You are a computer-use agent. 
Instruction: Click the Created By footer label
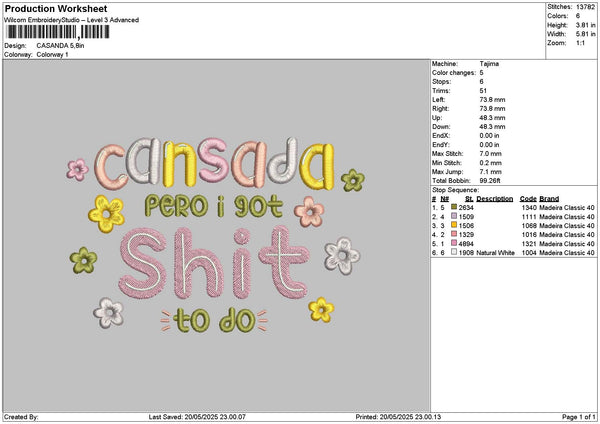(x=21, y=417)
